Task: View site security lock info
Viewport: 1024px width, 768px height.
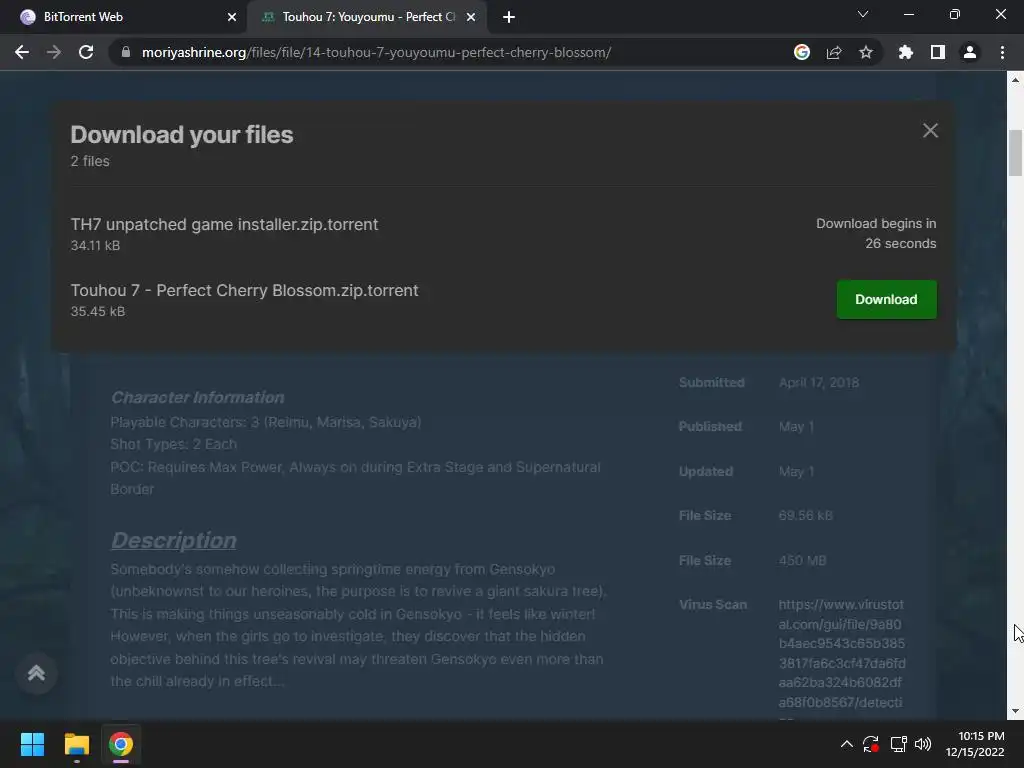Action: (125, 52)
